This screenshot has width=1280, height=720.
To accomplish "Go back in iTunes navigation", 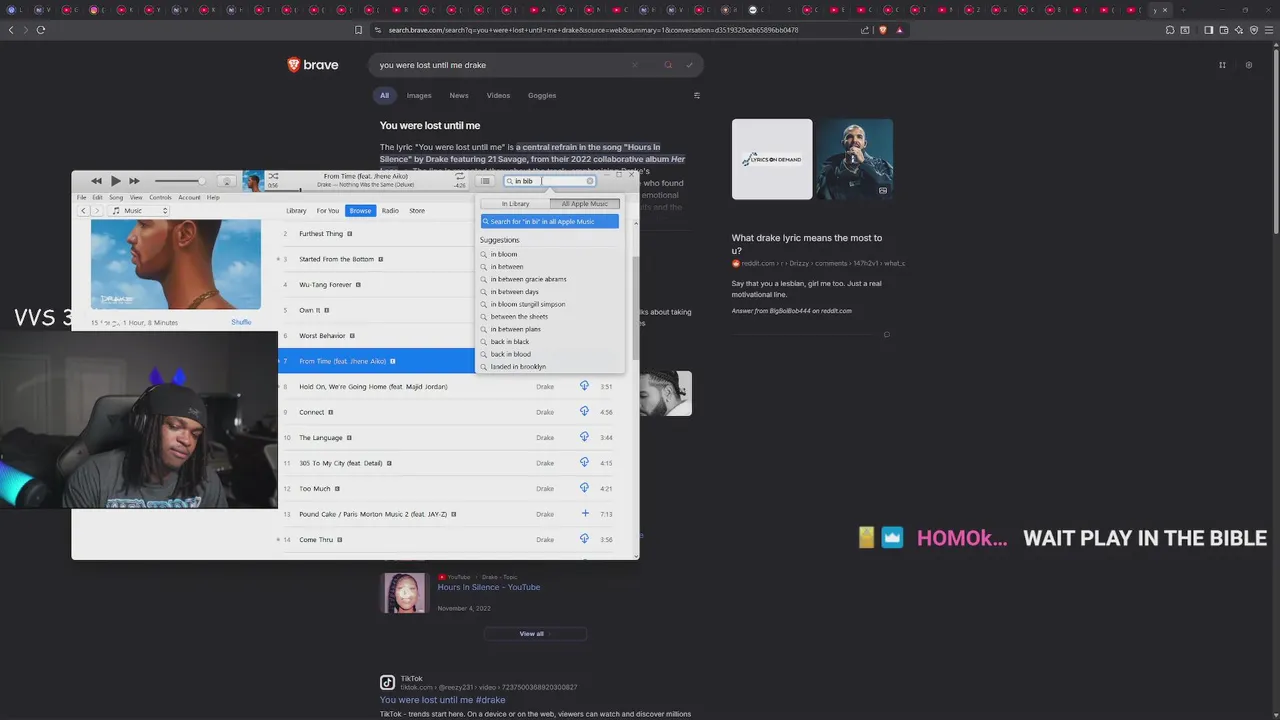I will pos(84,211).
